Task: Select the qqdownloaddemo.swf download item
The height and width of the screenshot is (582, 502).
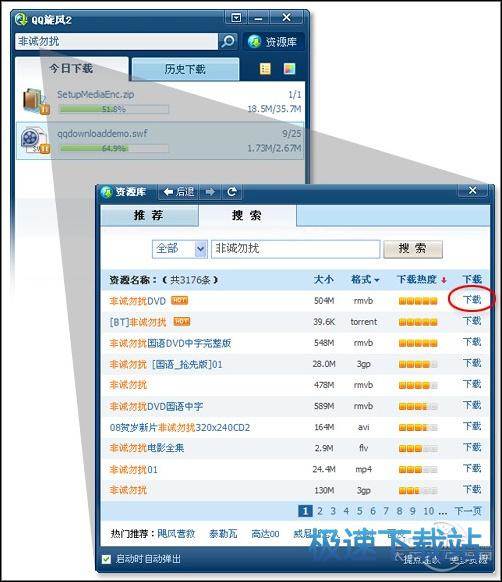Action: (x=160, y=141)
